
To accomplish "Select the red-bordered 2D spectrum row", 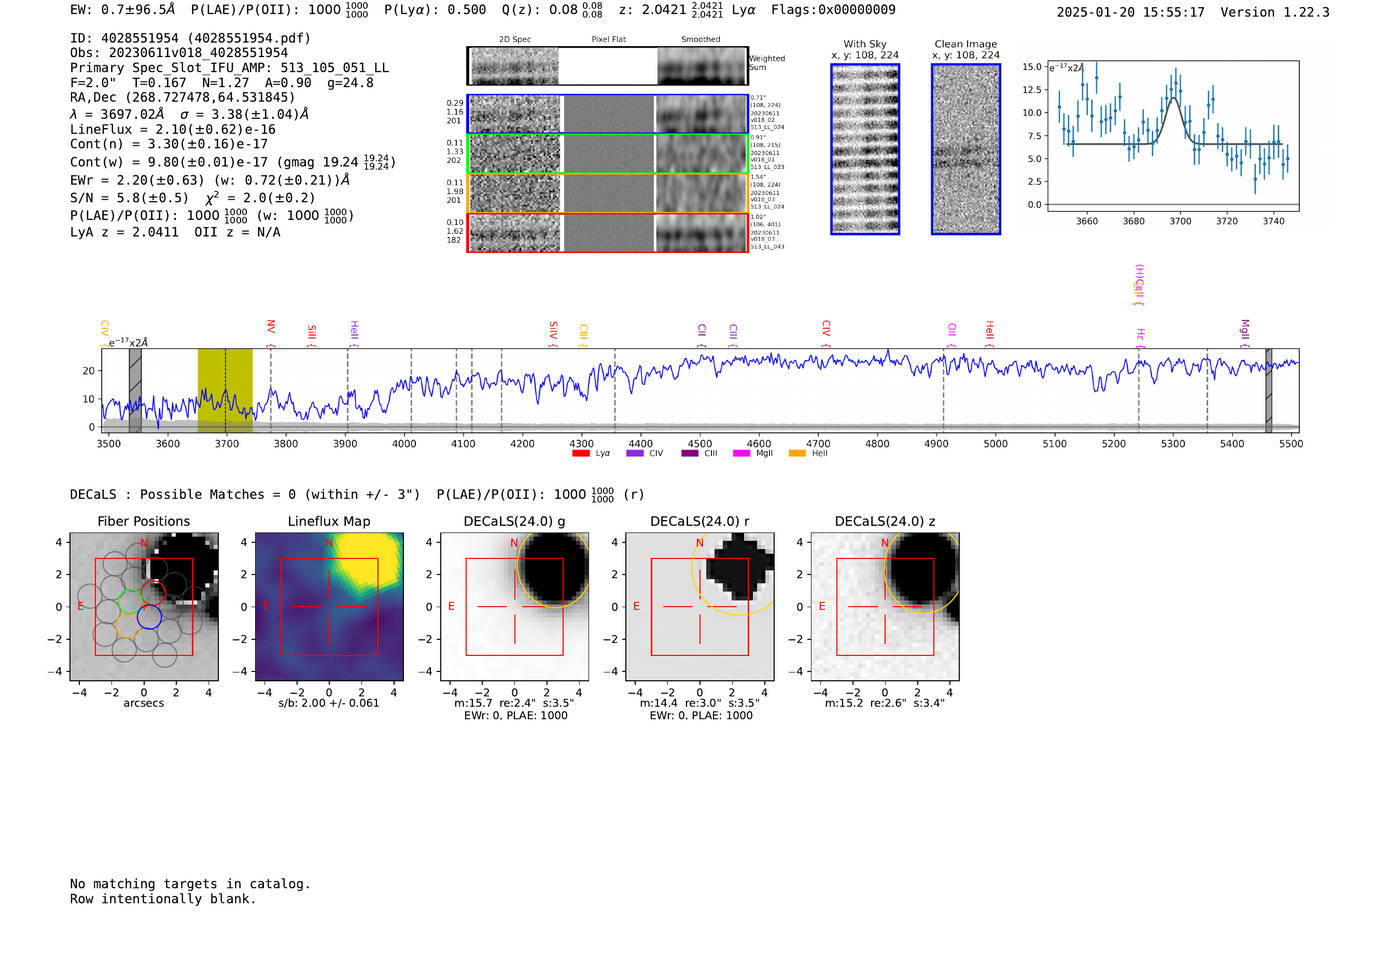I will (x=608, y=232).
